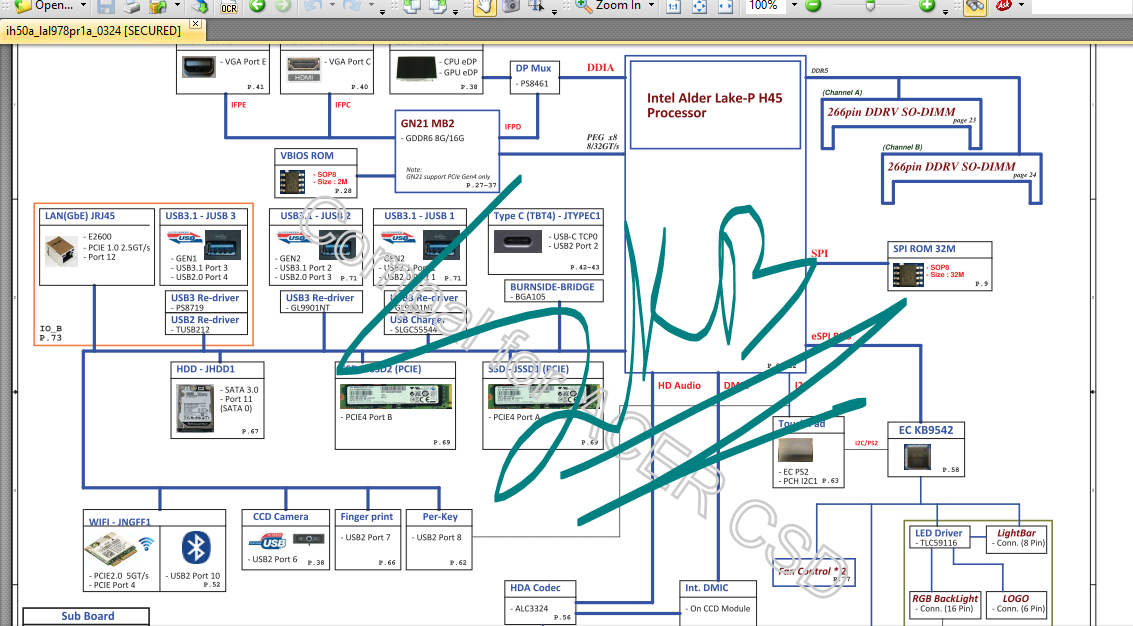Viewport: 1133px width, 626px height.
Task: Select the Hand tool
Action: (484, 7)
